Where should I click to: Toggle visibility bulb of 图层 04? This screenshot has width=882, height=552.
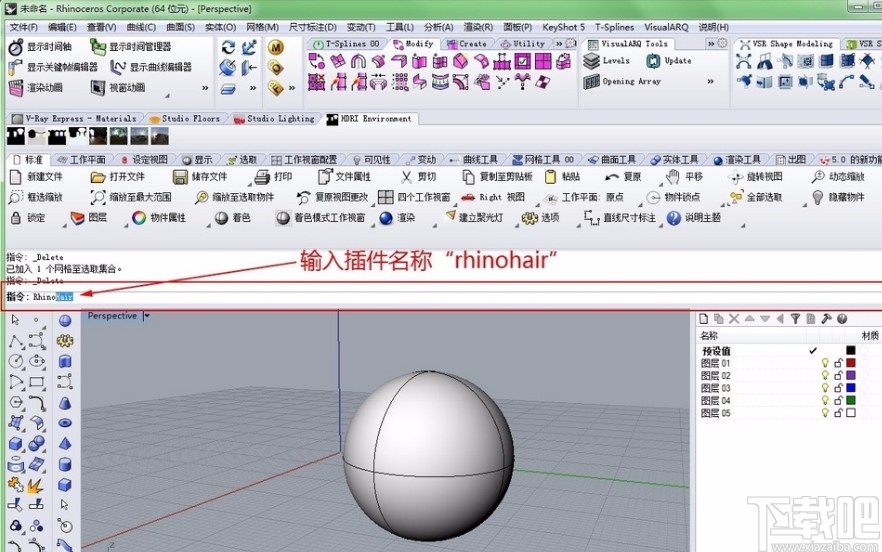click(x=825, y=400)
